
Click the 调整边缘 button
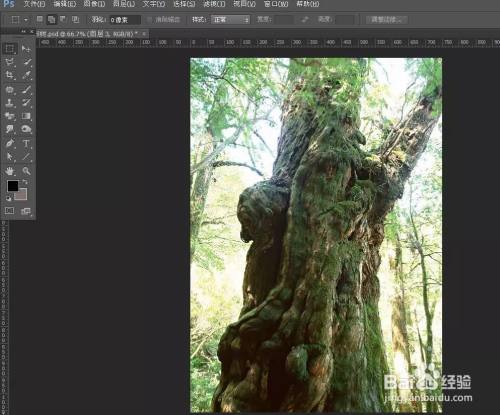point(387,20)
